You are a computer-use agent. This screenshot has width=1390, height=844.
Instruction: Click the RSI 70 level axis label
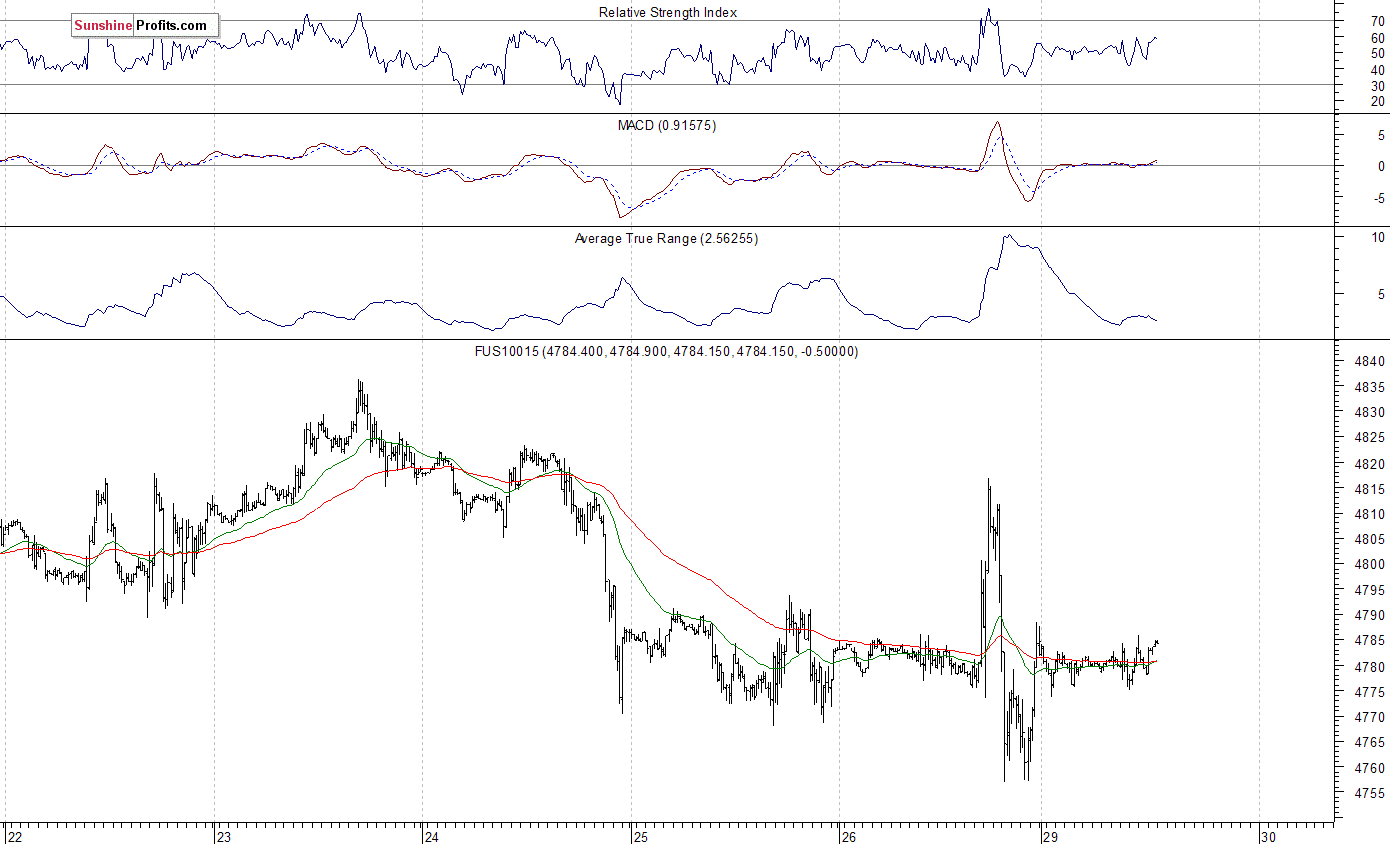click(x=1377, y=21)
